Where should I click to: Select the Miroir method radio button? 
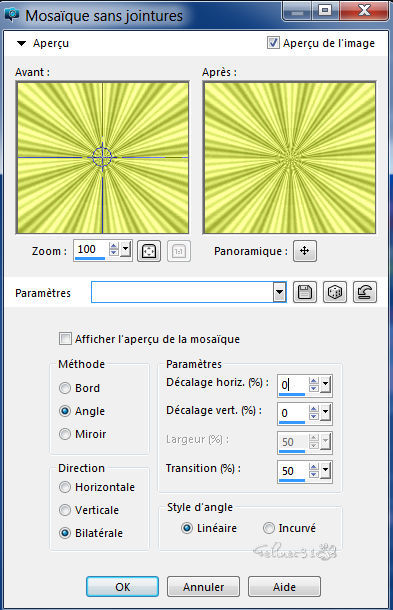65,434
